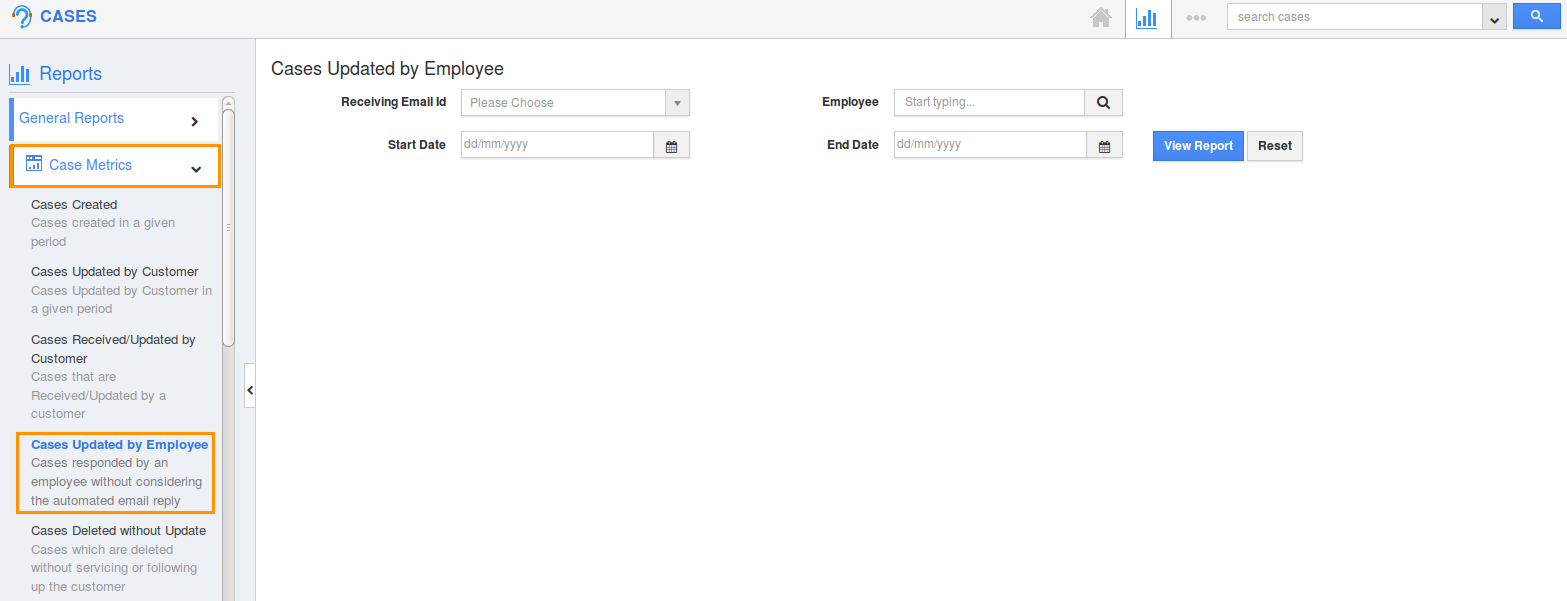Collapse the Case Metrics section
The image size is (1567, 601).
tap(195, 168)
